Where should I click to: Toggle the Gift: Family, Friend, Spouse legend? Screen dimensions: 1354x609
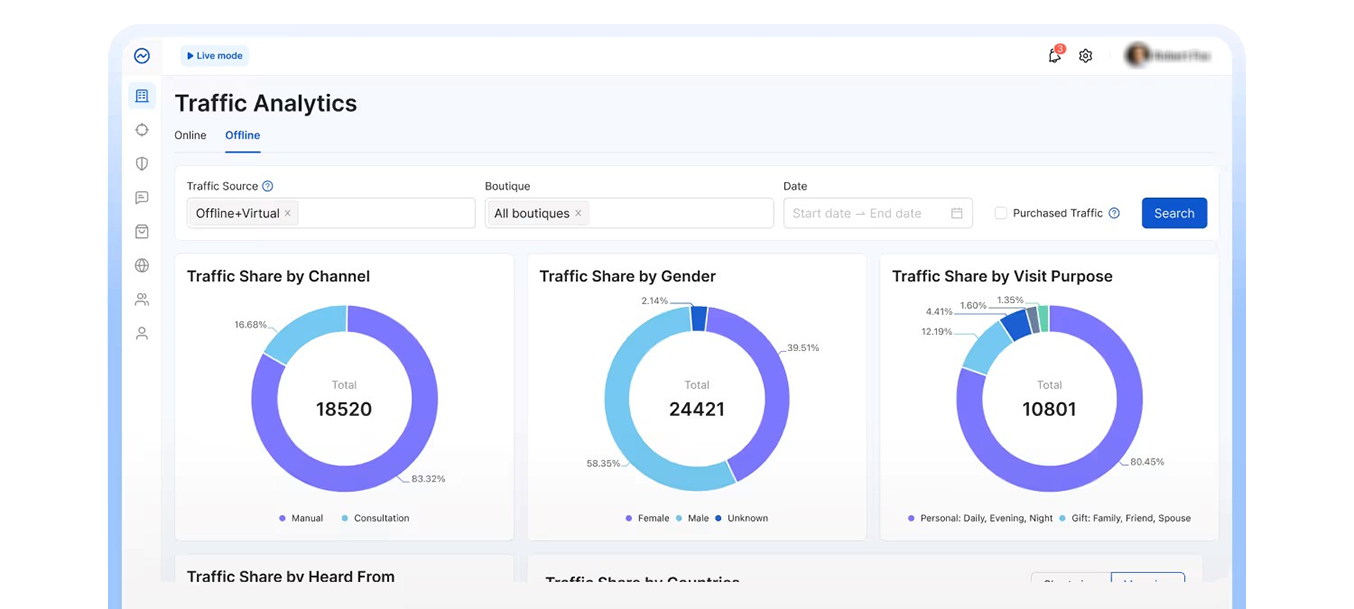1126,518
